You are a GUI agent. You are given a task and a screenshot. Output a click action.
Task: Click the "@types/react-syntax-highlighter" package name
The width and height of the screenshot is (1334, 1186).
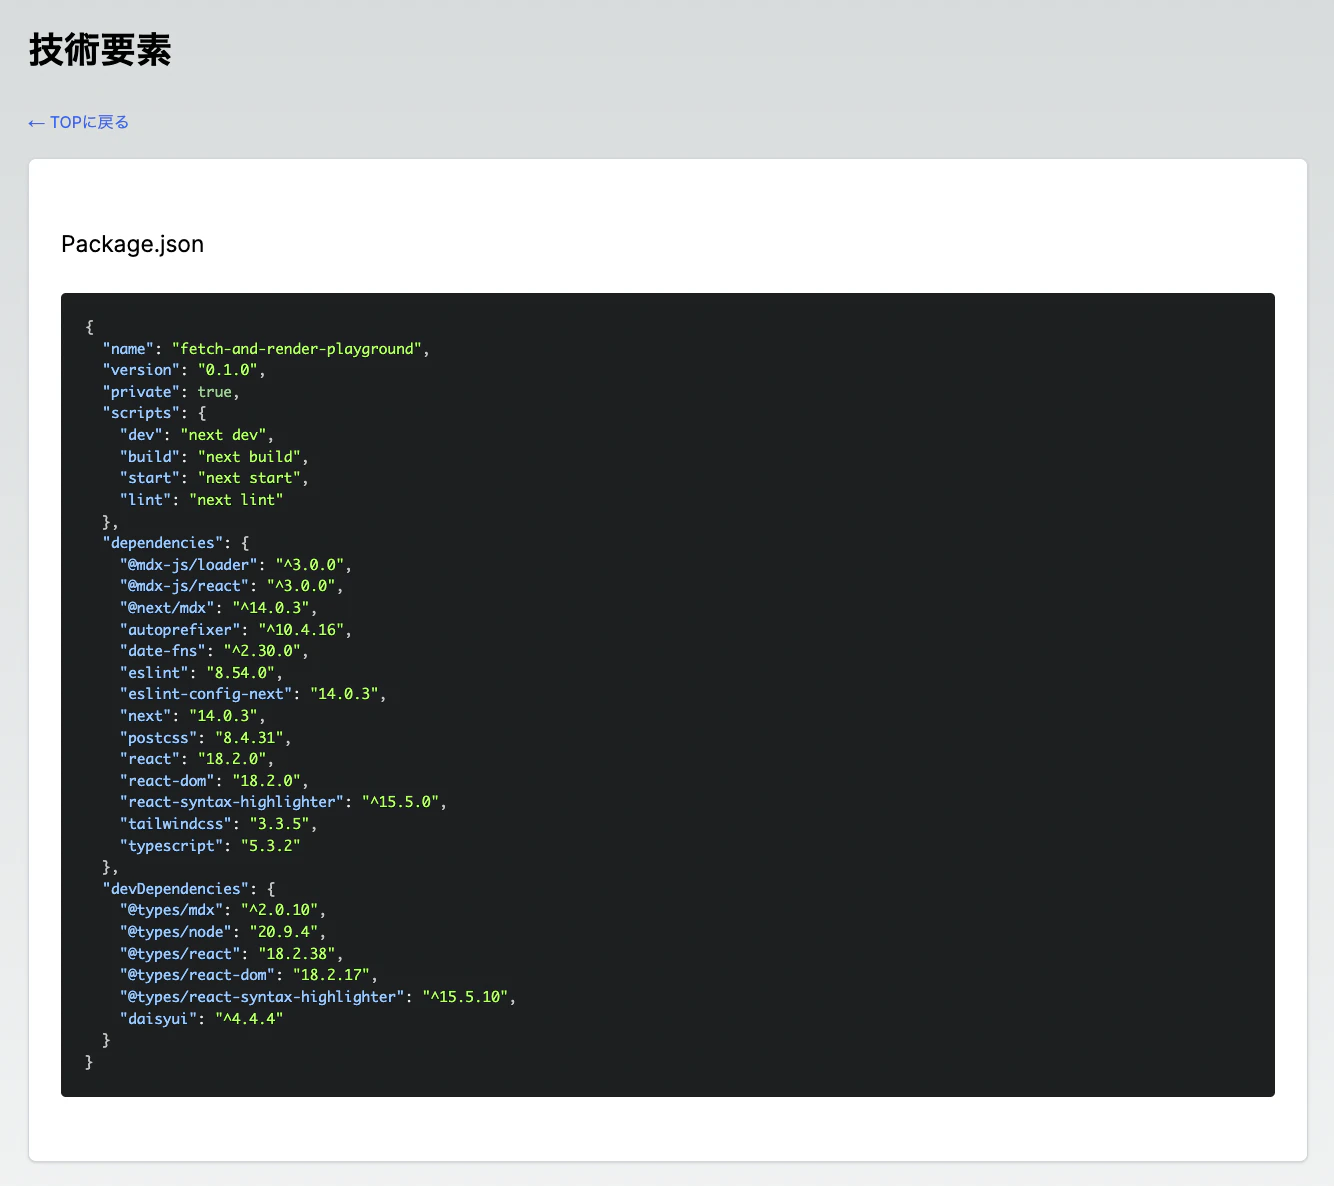pos(262,997)
